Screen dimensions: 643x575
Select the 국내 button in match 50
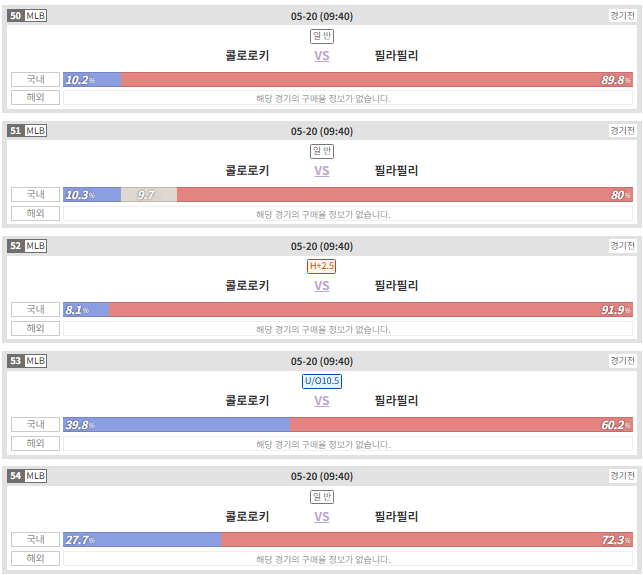point(35,80)
